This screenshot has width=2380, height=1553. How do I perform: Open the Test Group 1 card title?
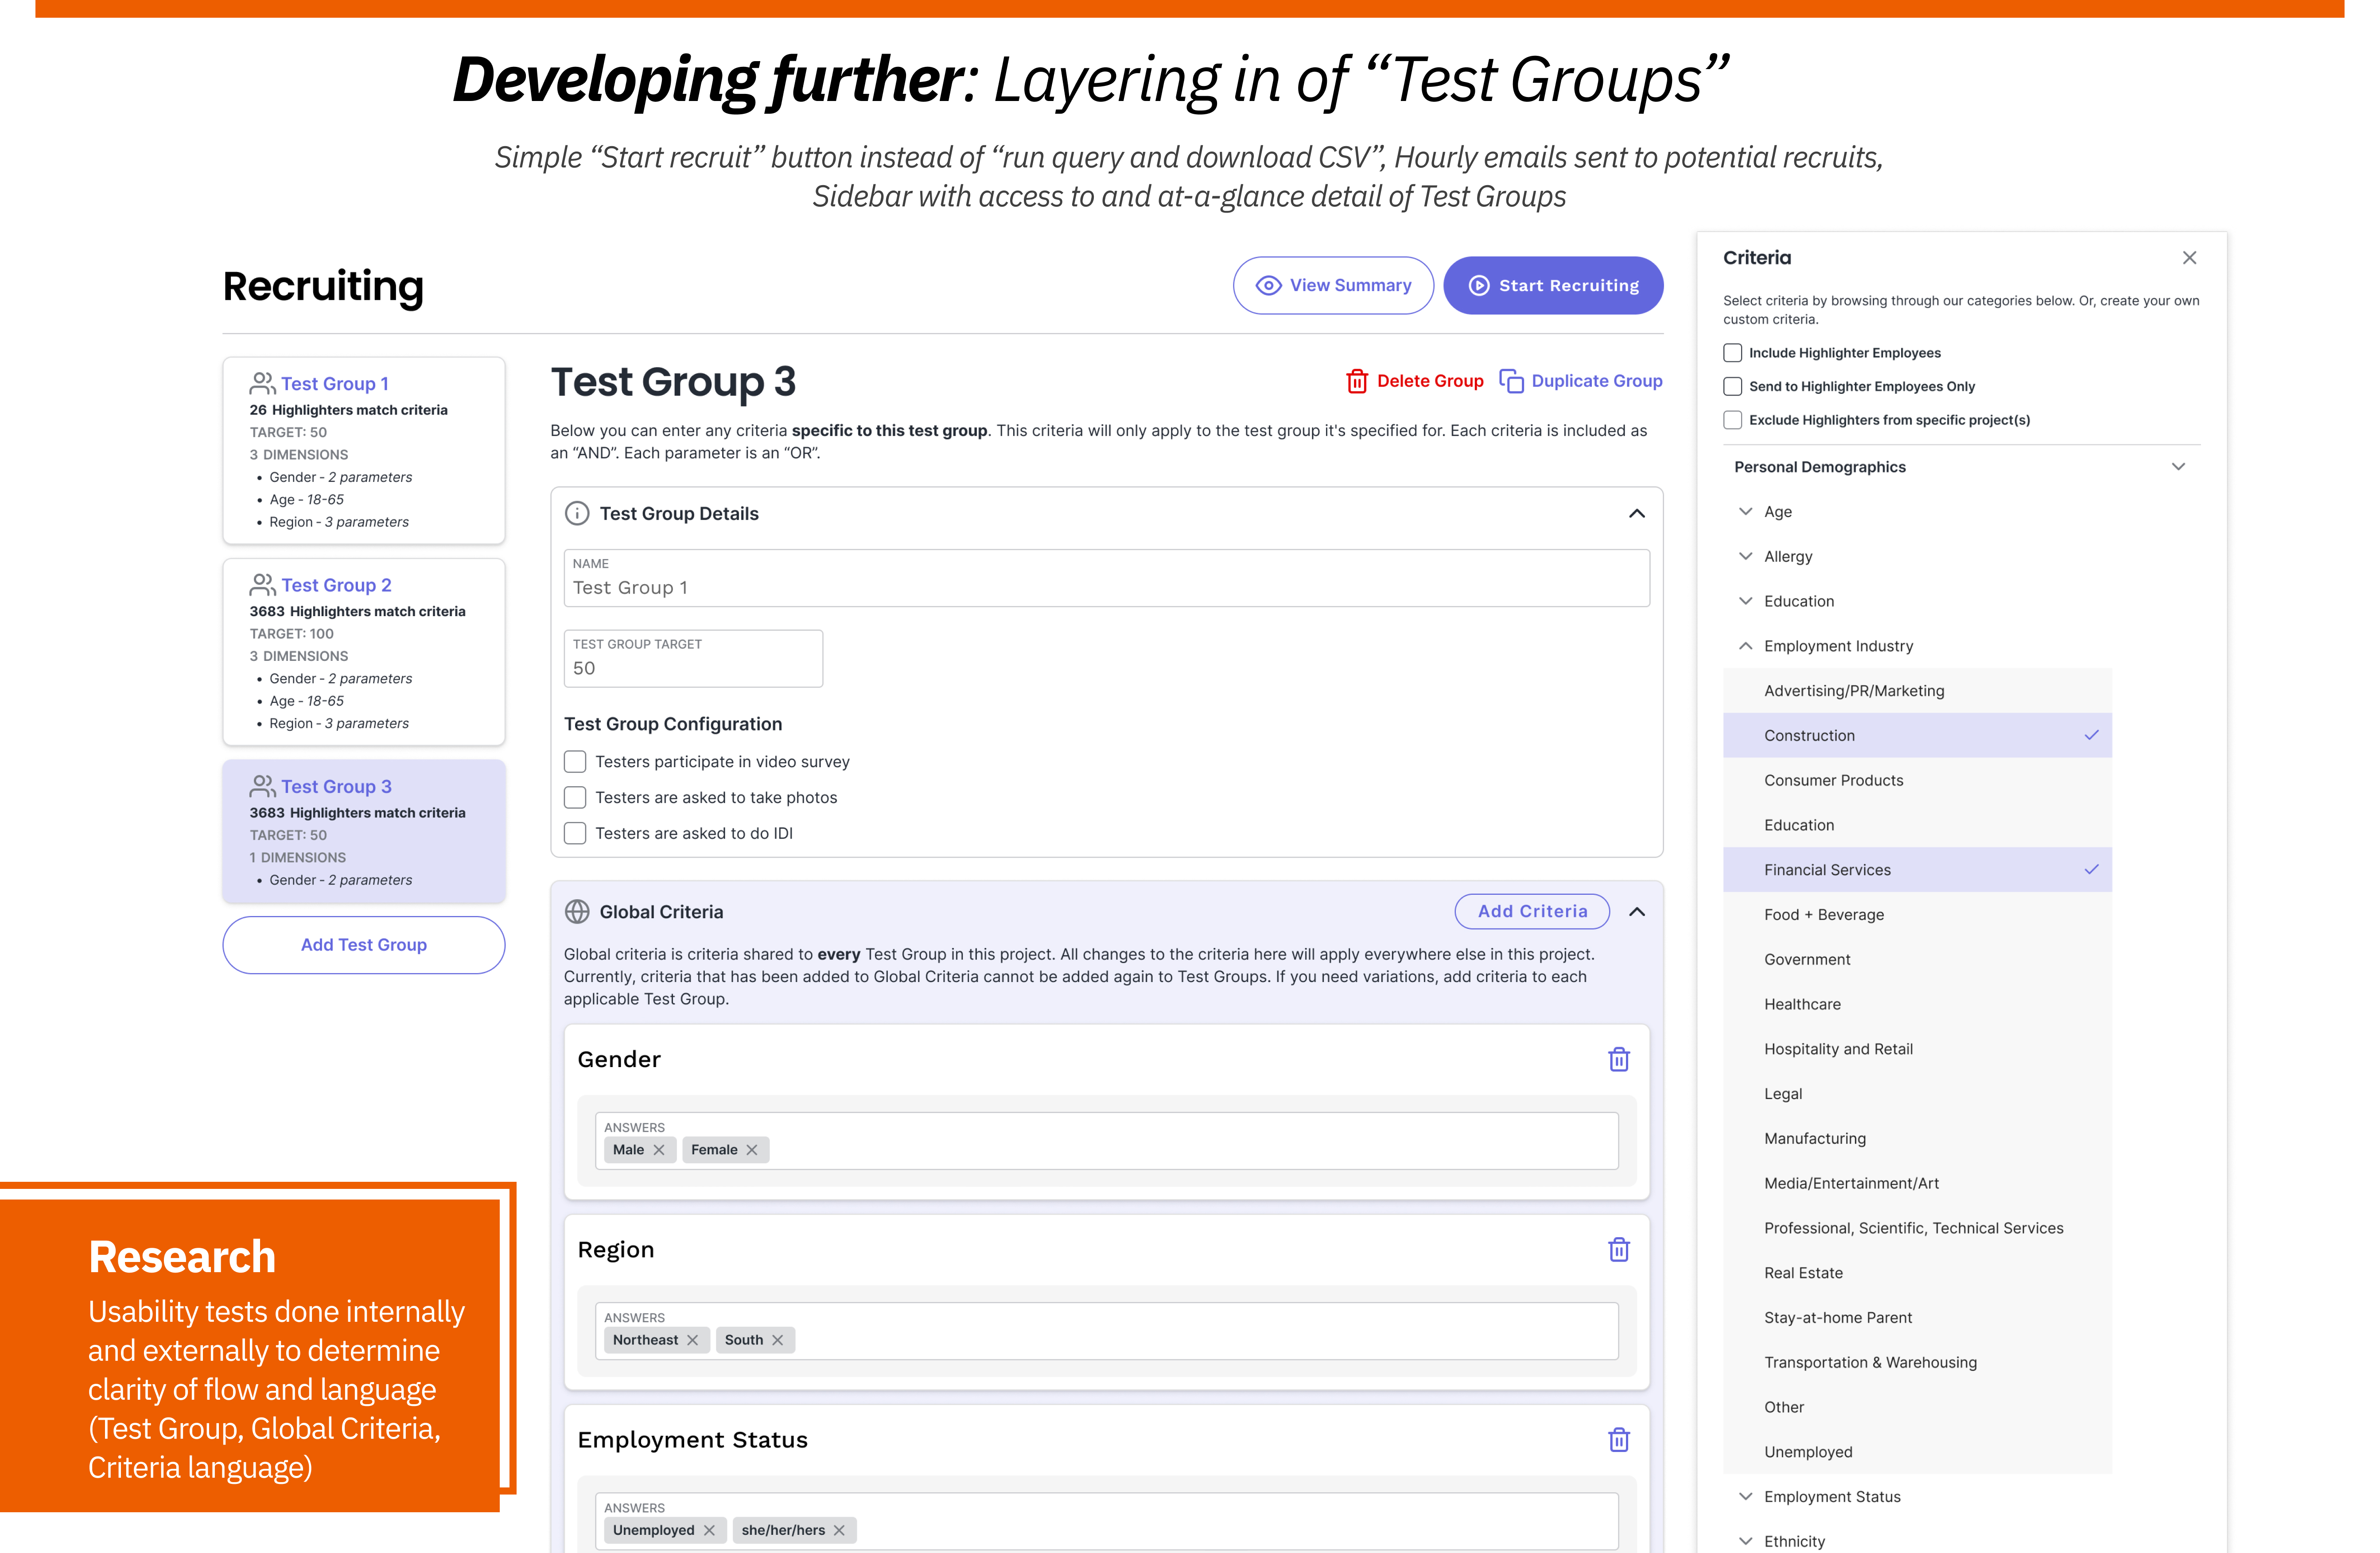click(335, 383)
